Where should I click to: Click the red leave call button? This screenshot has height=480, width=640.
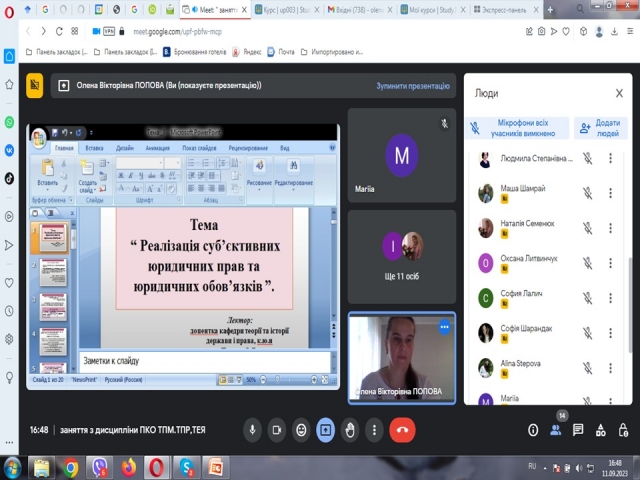[402, 429]
